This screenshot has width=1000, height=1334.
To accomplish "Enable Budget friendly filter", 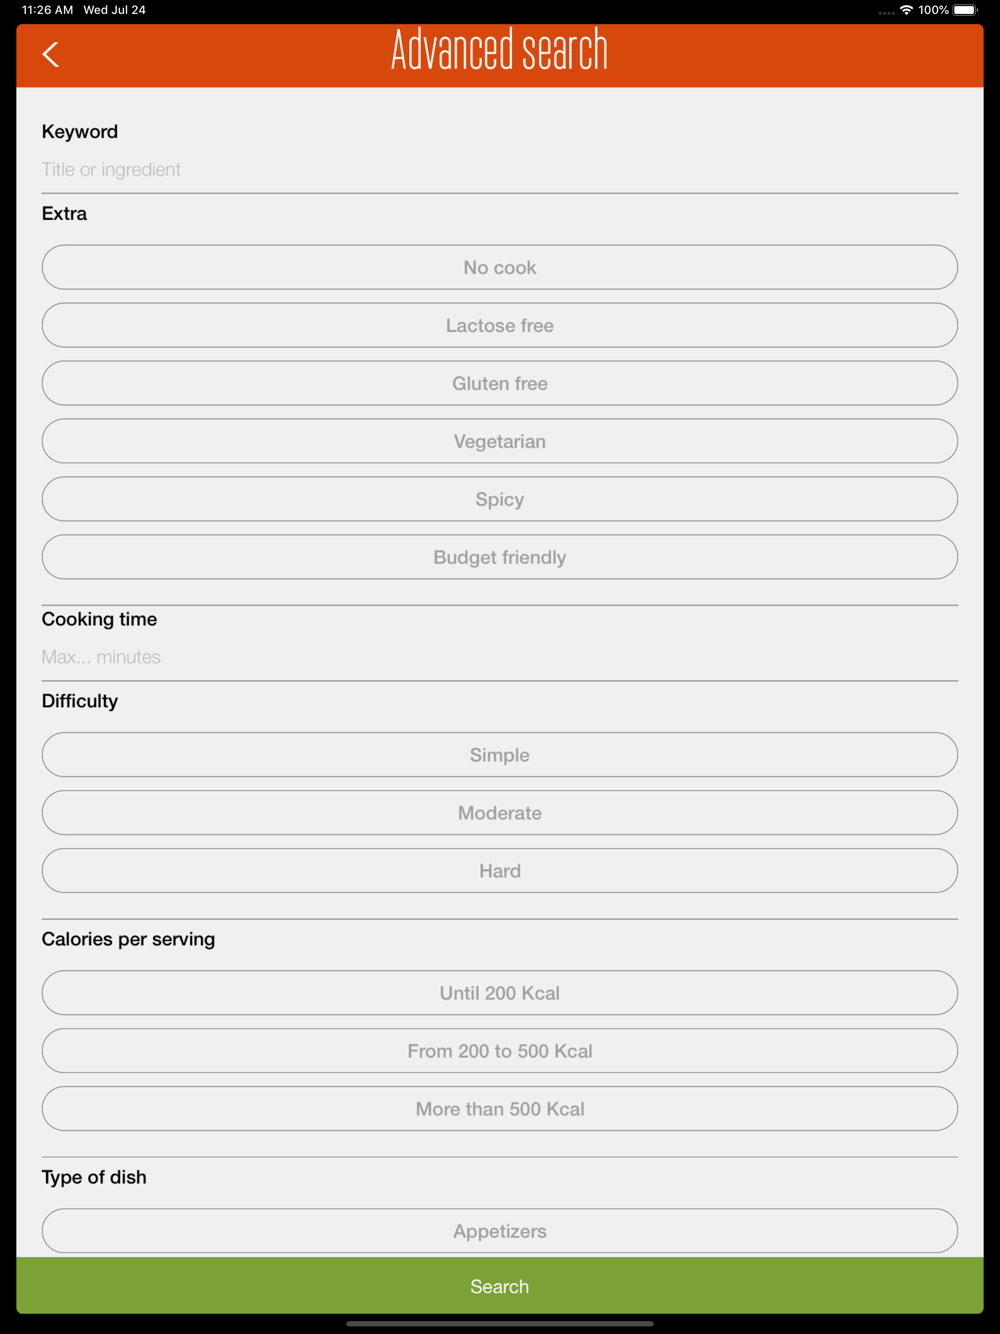I will pos(500,557).
